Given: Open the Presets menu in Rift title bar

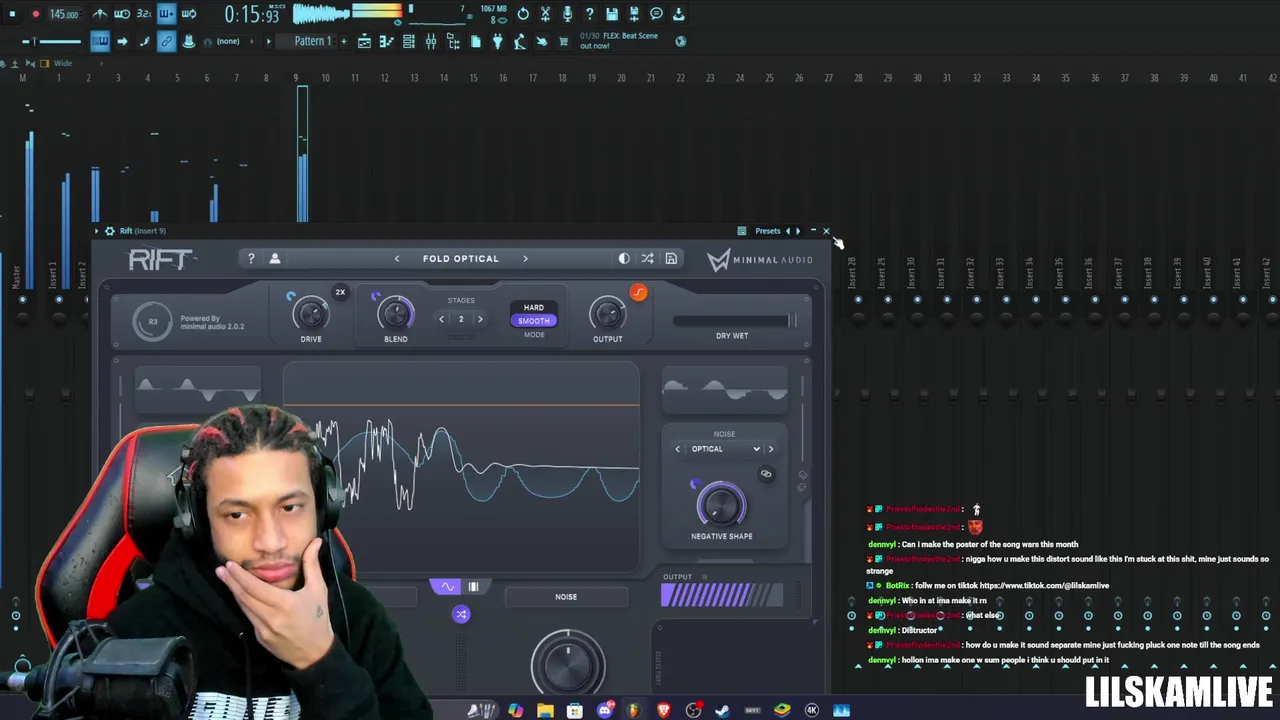Looking at the screenshot, I should click(x=768, y=231).
